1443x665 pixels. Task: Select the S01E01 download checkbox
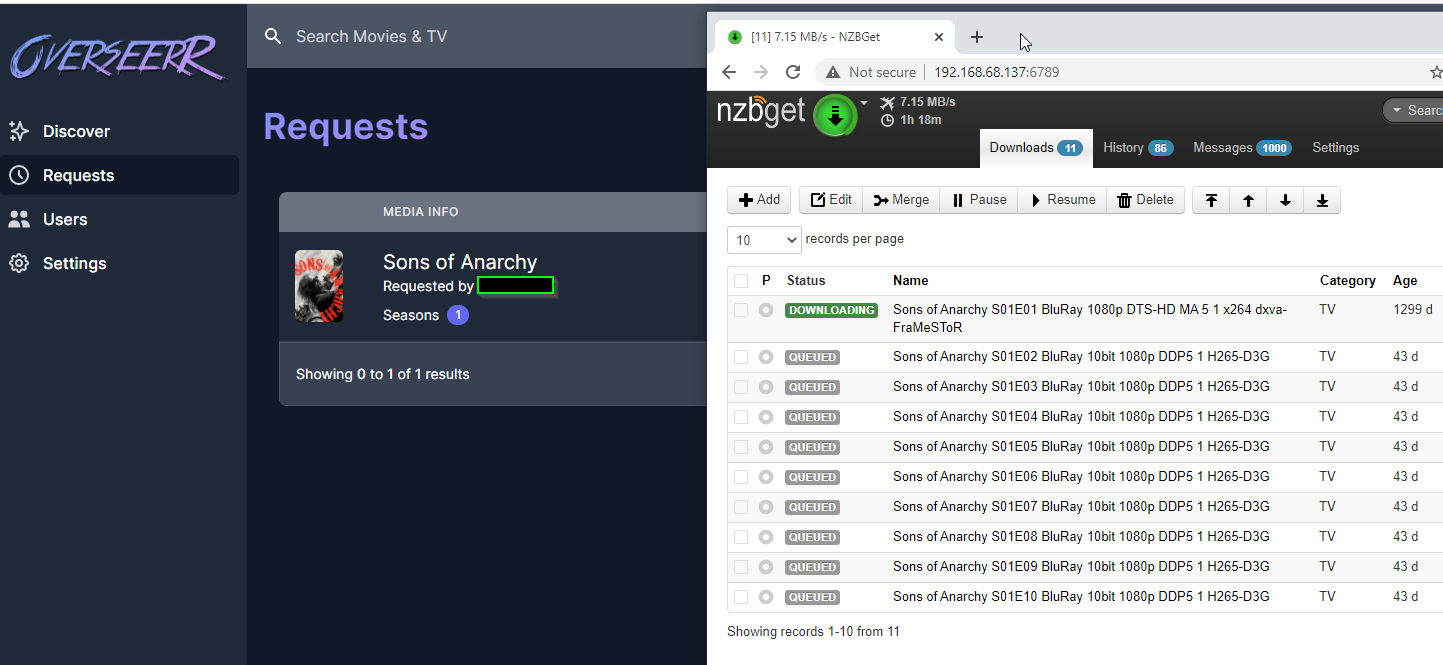pyautogui.click(x=741, y=310)
